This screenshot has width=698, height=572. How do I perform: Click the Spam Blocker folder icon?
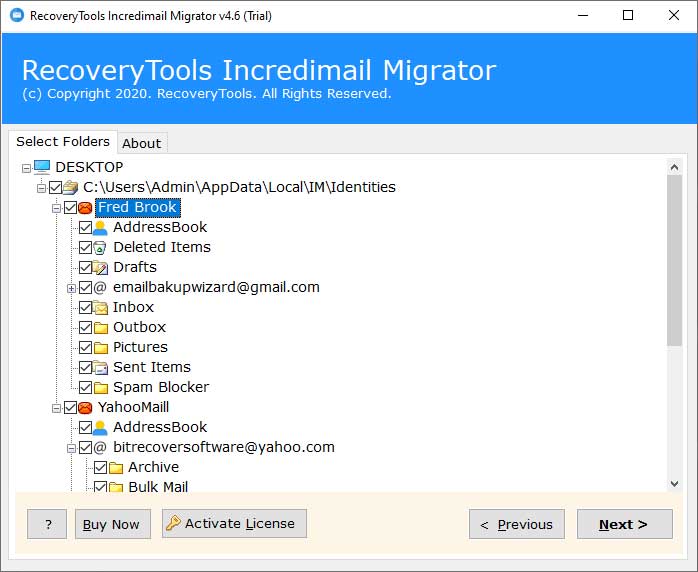[101, 388]
